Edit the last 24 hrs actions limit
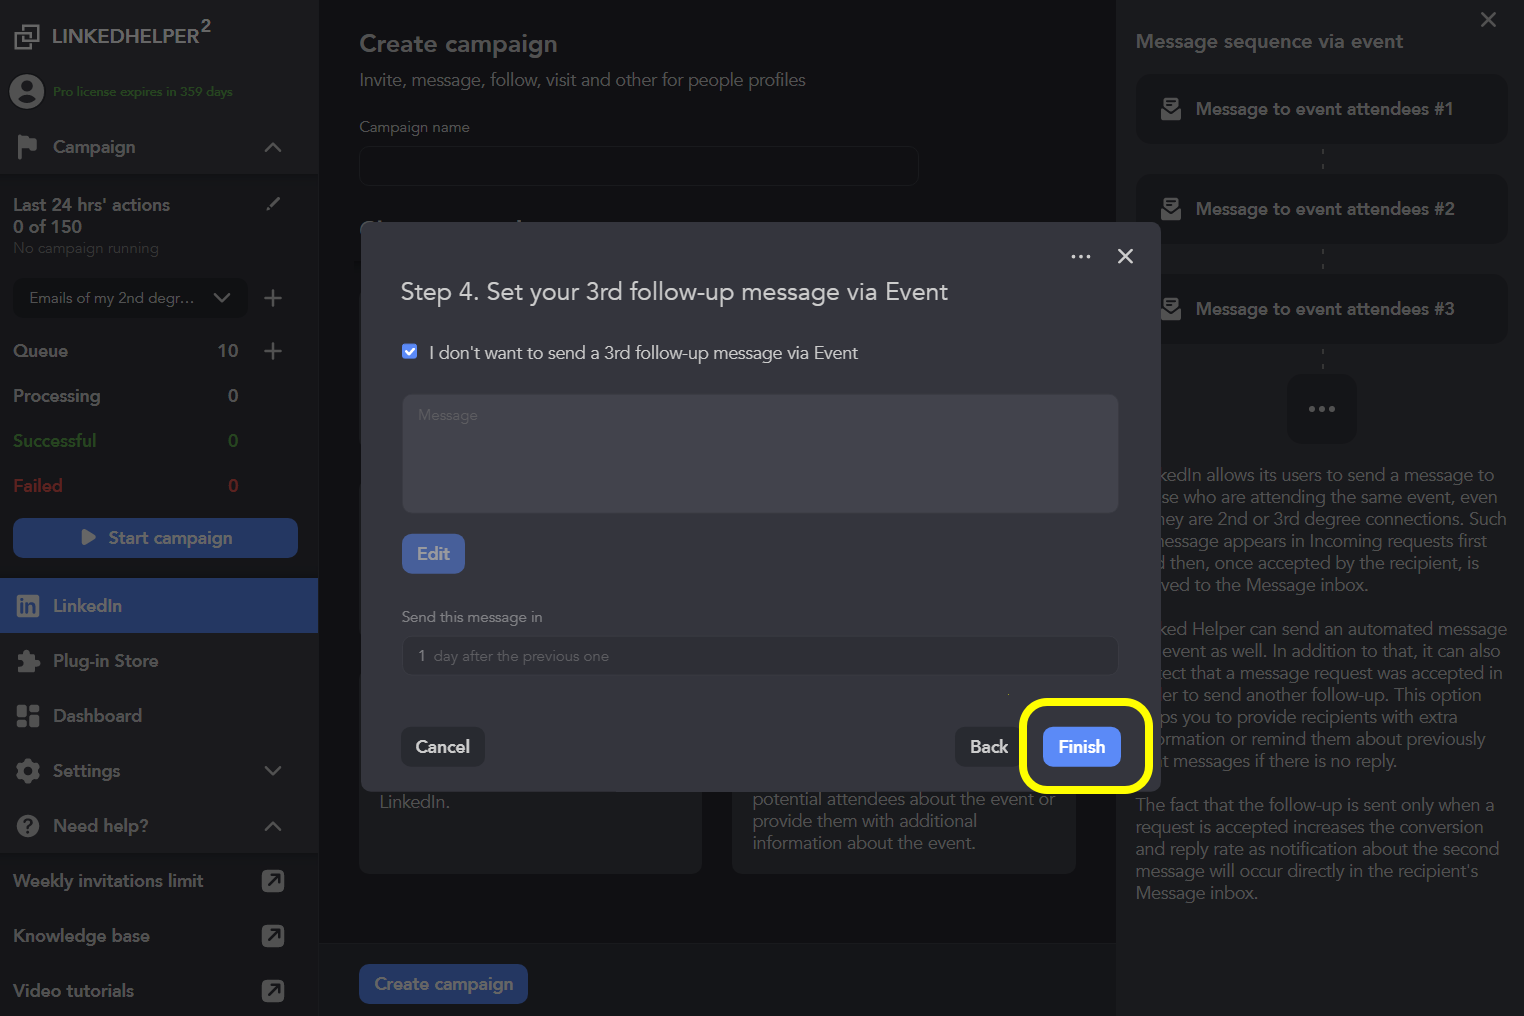The image size is (1524, 1016). (x=273, y=204)
